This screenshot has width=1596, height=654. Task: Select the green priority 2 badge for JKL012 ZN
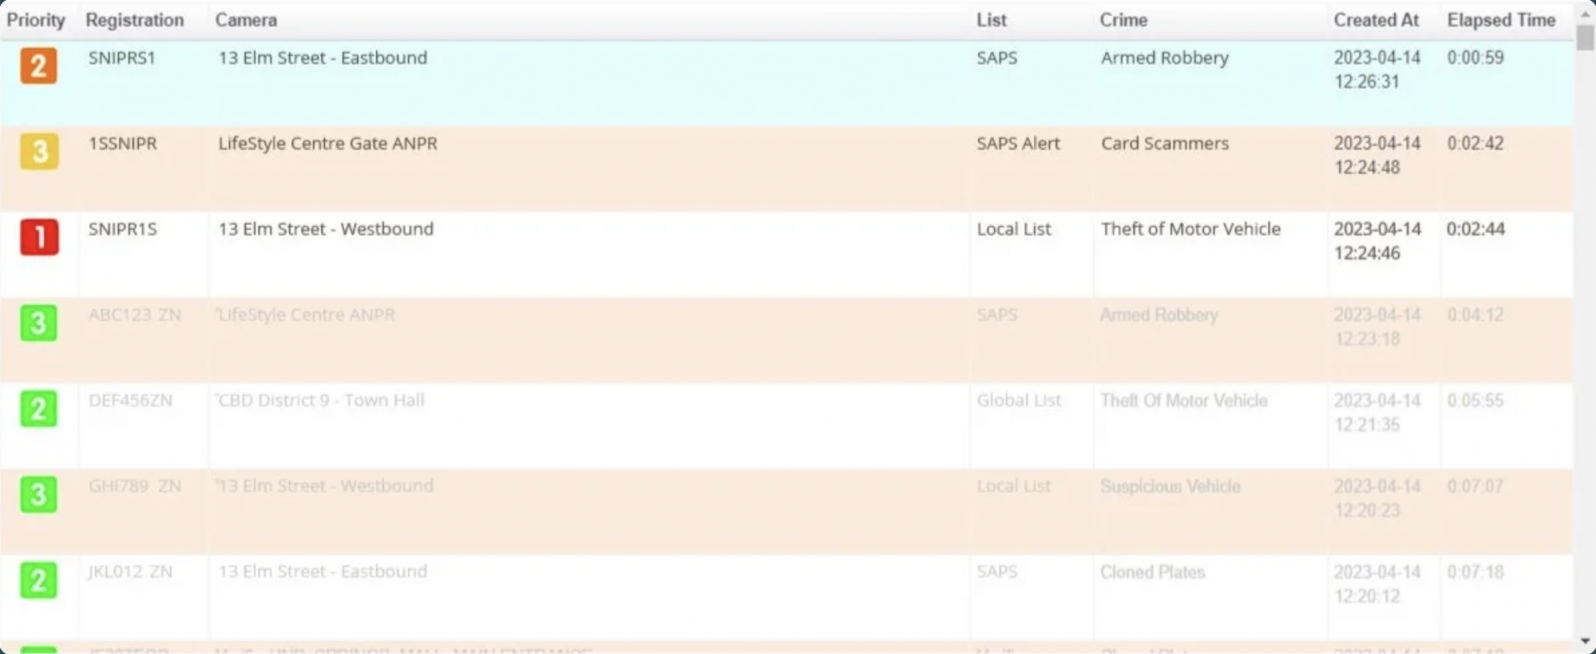tap(38, 580)
